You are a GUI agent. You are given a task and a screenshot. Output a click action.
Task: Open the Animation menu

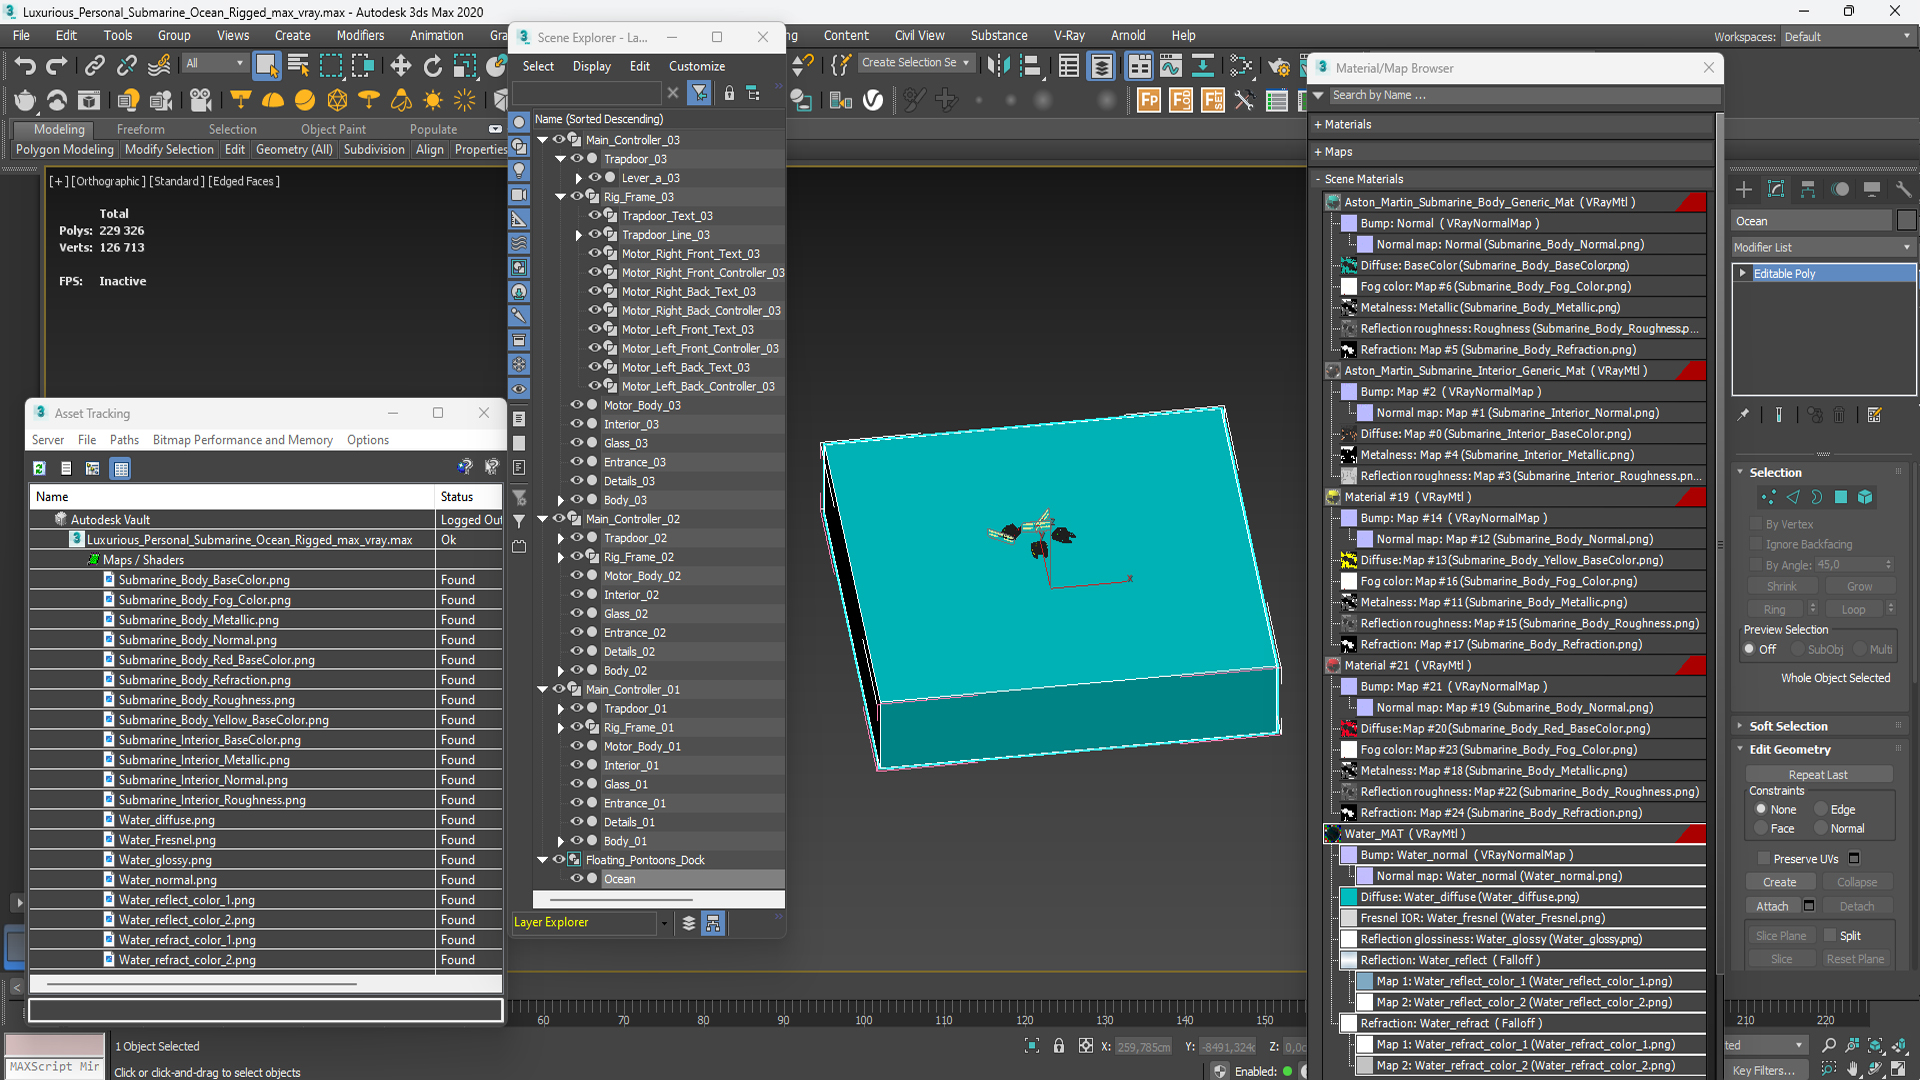coord(437,35)
